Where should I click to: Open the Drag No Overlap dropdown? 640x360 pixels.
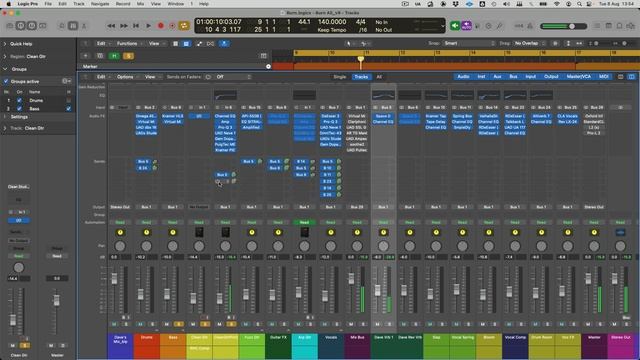point(529,43)
